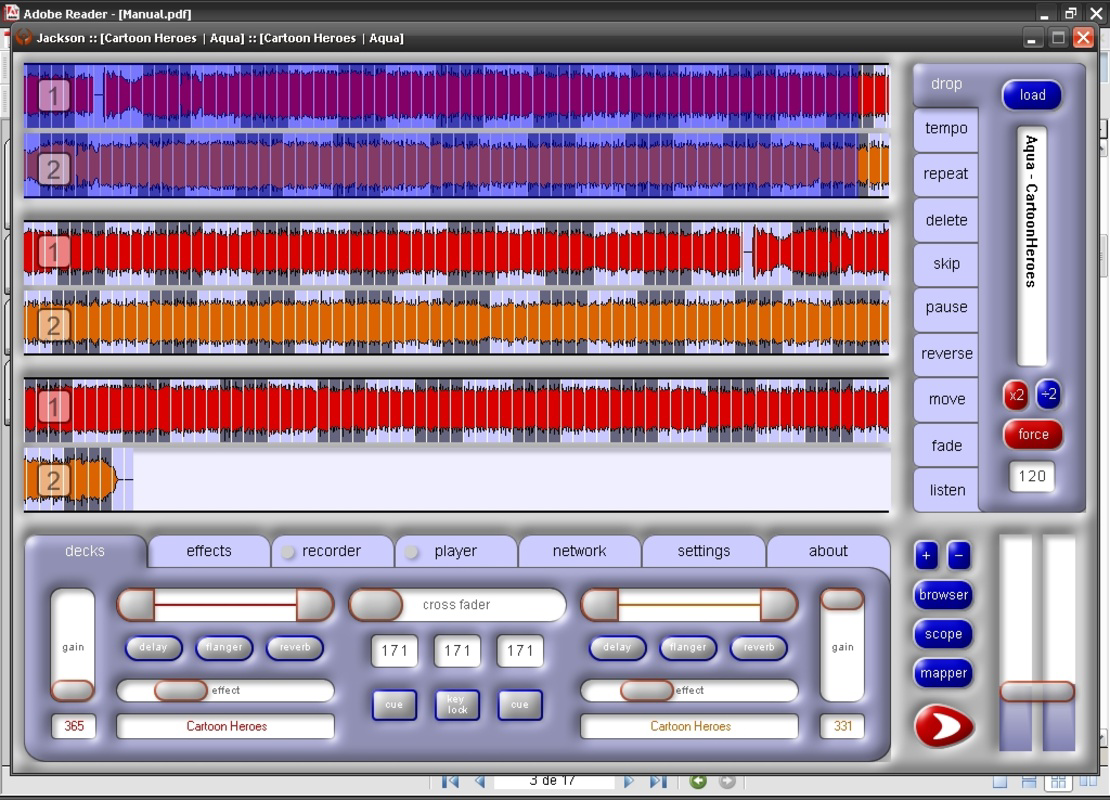Image resolution: width=1110 pixels, height=800 pixels.
Task: Toggle right deck reverb effect
Action: [759, 647]
